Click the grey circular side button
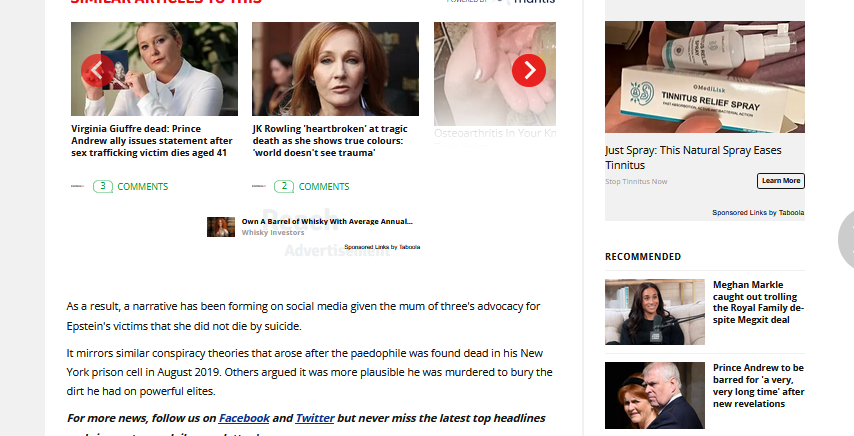Screen dimensions: 854x436 click(846, 240)
